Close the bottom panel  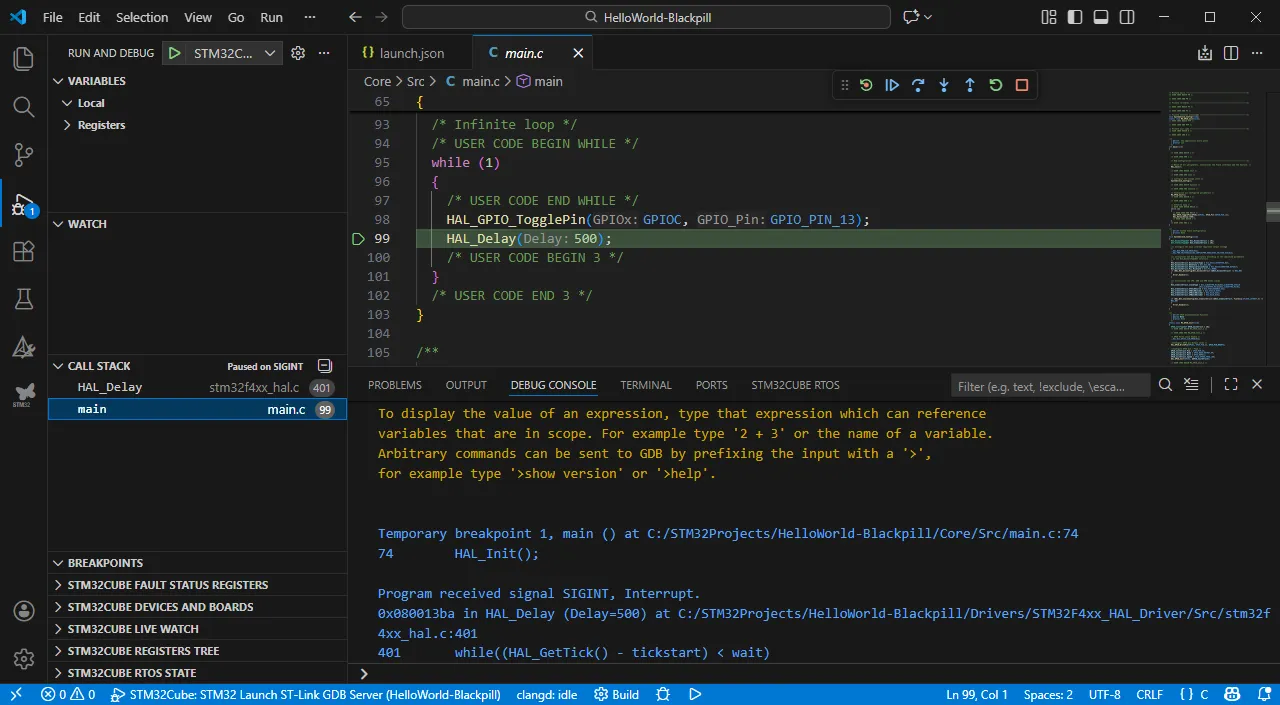(1257, 385)
